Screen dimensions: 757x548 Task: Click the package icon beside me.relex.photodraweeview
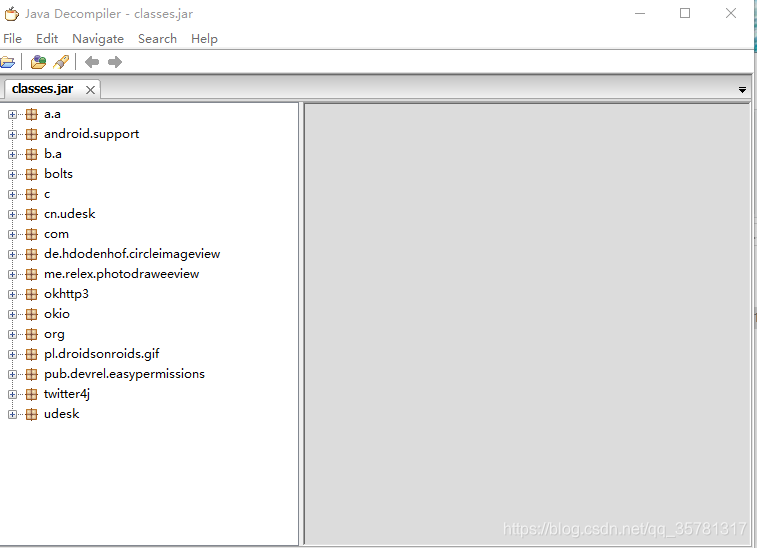(x=31, y=274)
